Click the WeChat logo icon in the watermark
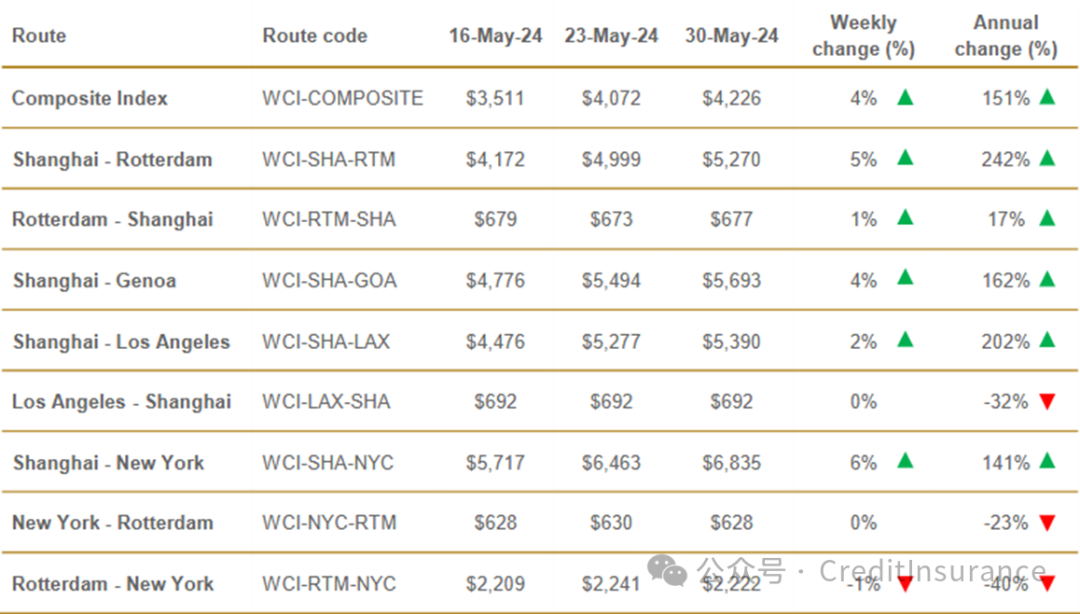Viewport: 1080px width, 614px height. click(667, 571)
